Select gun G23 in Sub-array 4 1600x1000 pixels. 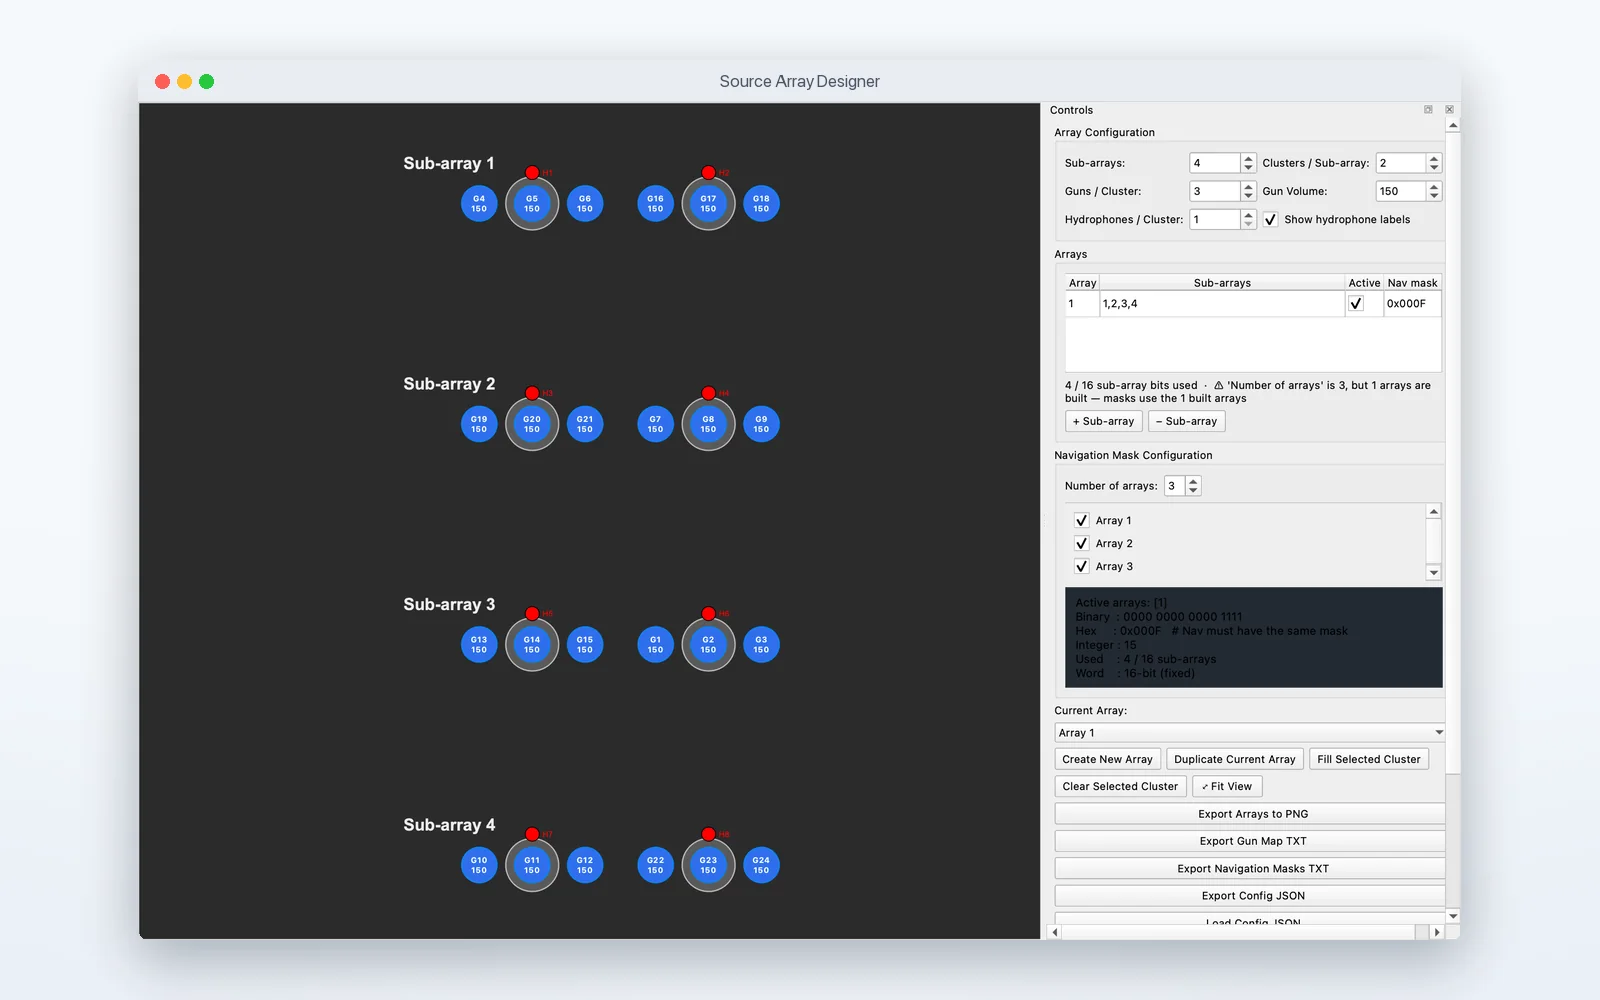708,865
